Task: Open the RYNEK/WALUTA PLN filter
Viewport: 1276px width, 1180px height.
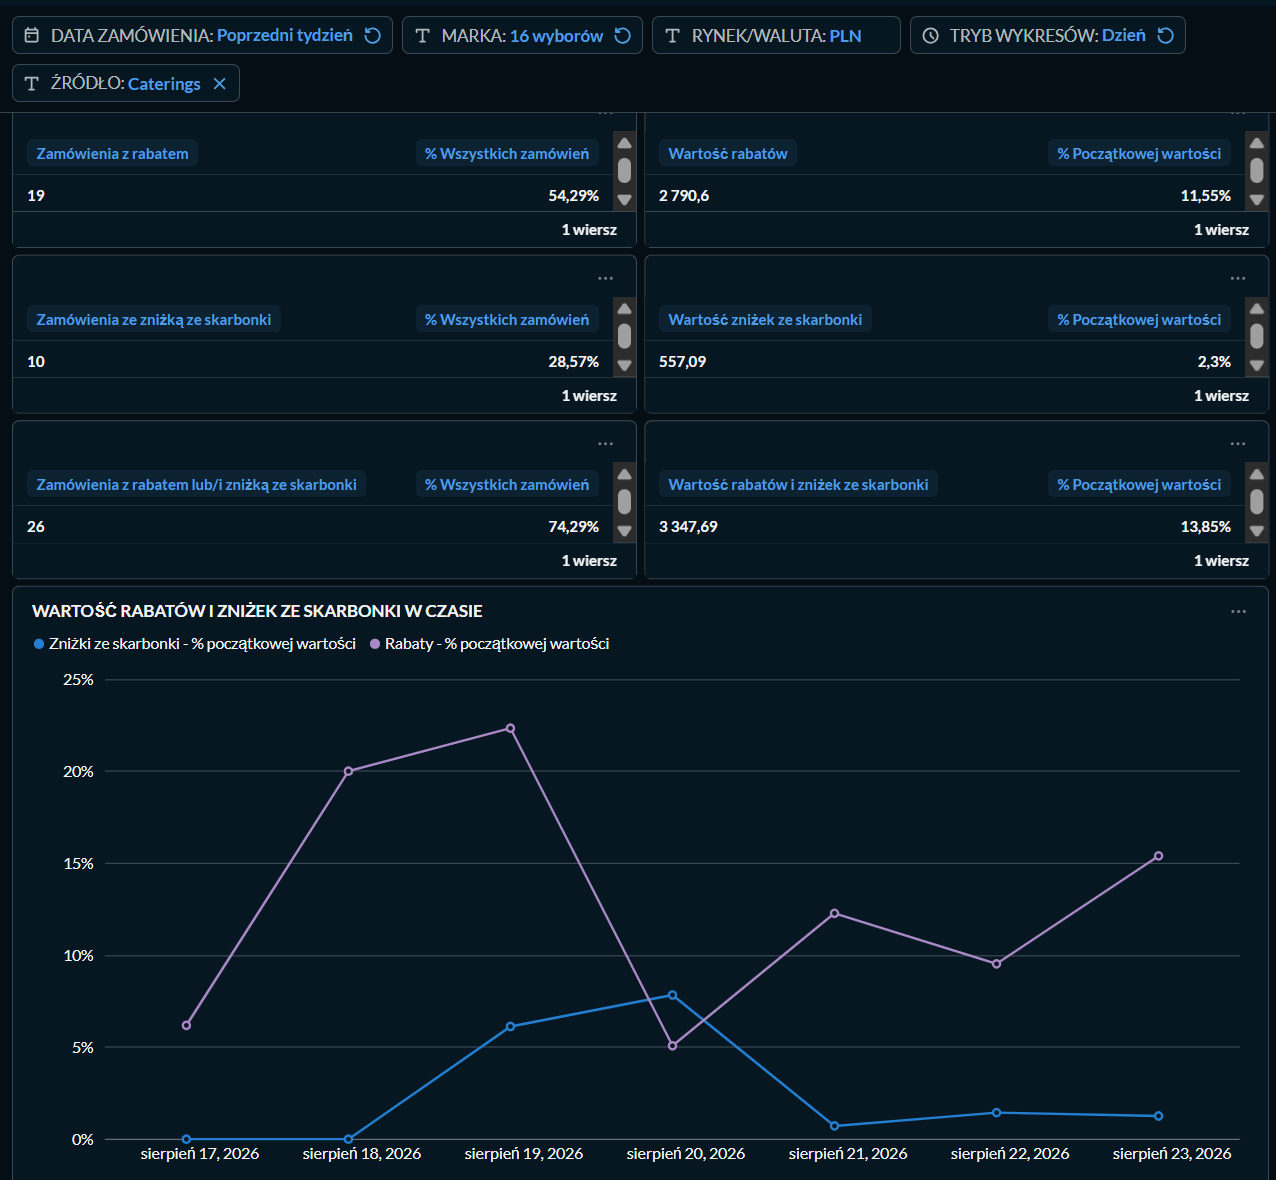Action: point(776,36)
